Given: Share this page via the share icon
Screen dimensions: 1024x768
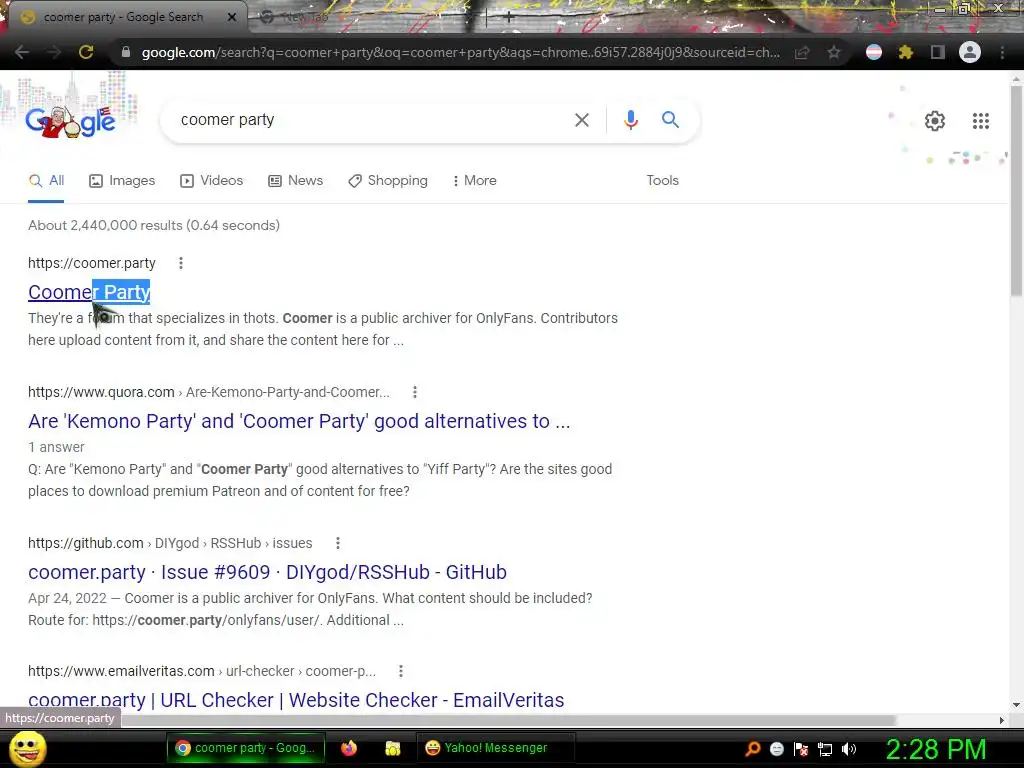Looking at the screenshot, I should point(802,52).
